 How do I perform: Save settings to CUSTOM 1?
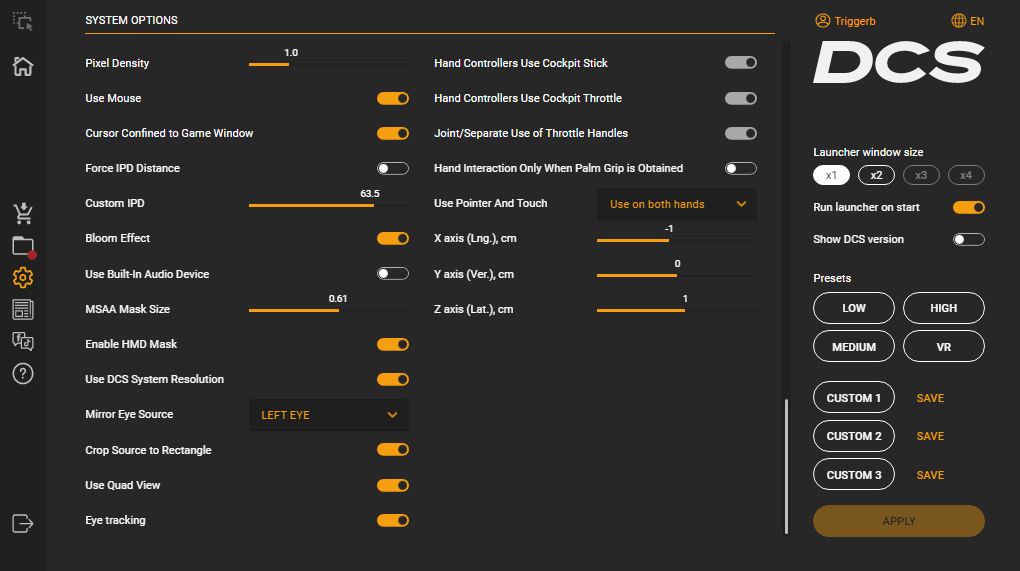click(930, 398)
